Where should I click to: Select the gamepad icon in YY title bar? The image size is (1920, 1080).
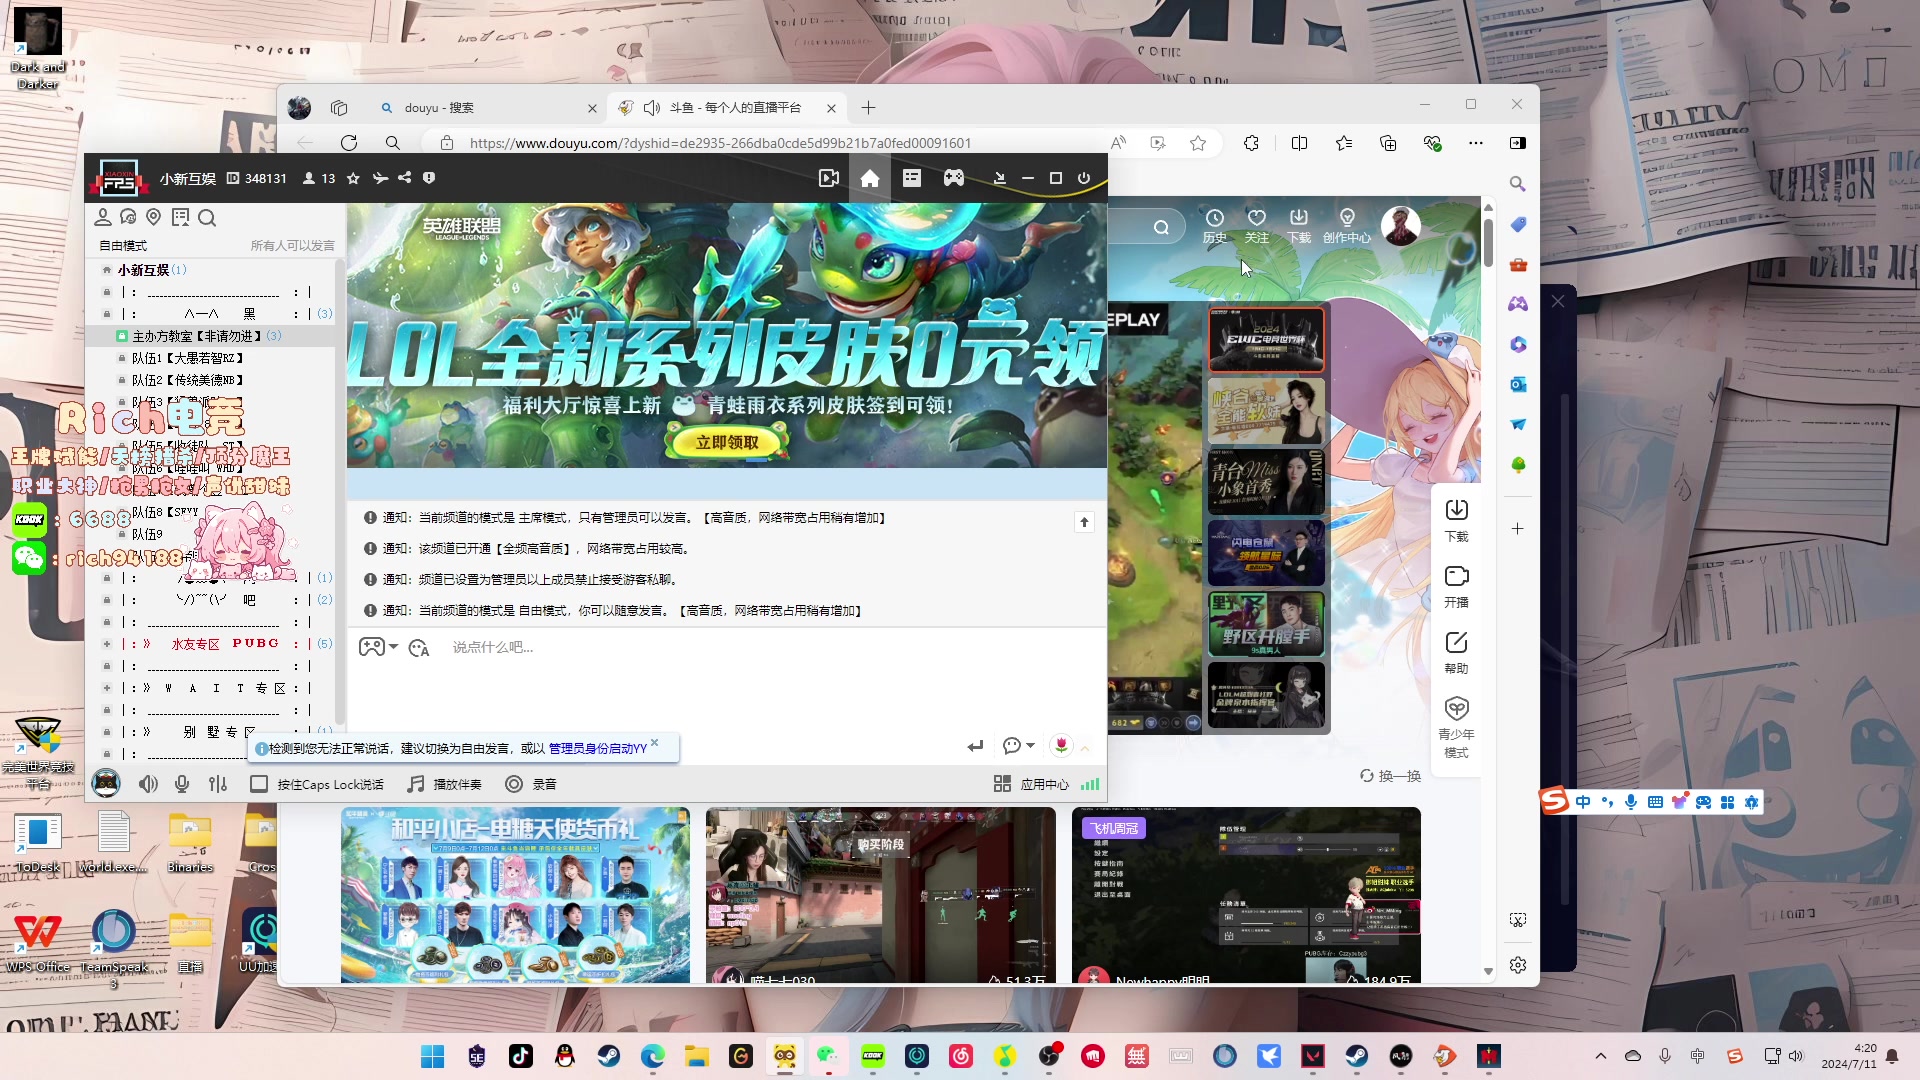(953, 178)
